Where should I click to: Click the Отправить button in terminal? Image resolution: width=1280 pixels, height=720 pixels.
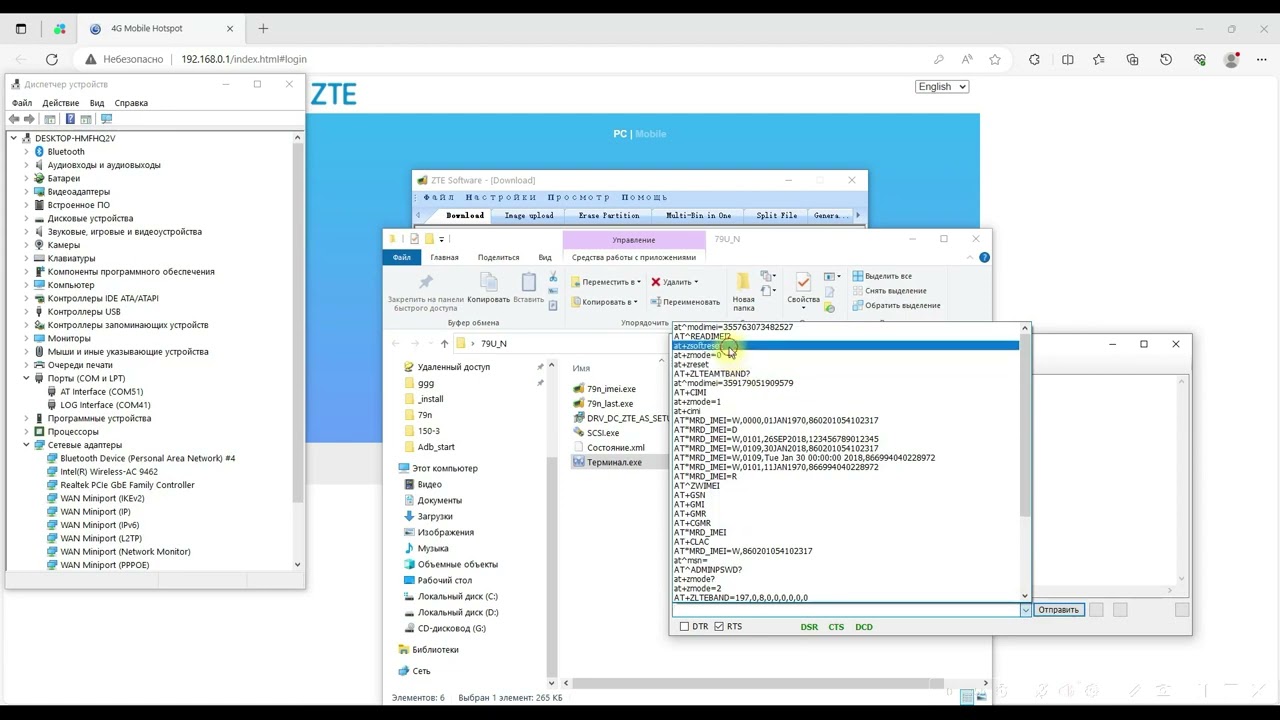tap(1058, 610)
